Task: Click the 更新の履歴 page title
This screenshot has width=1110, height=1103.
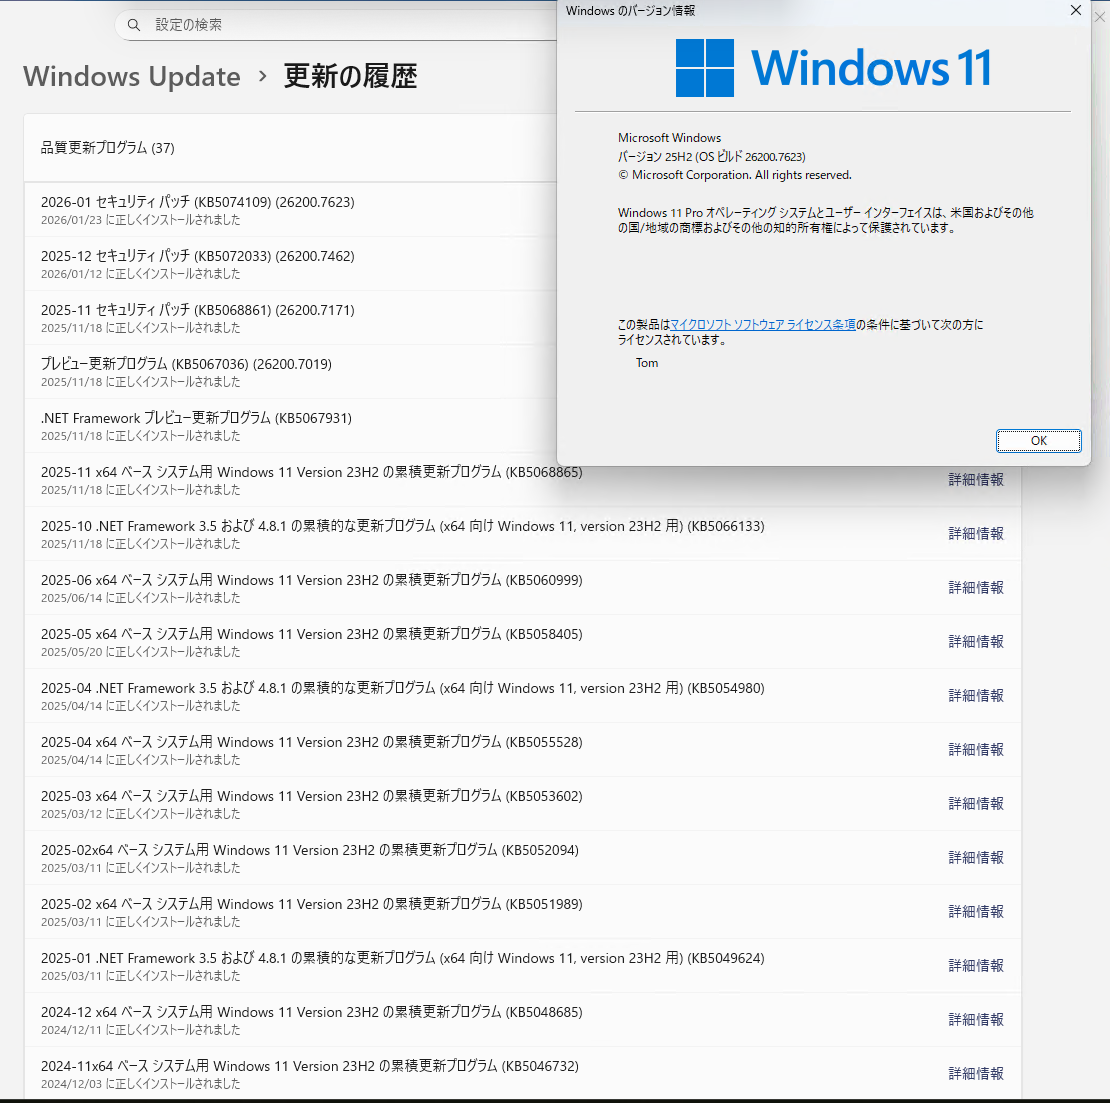Action: click(x=350, y=76)
